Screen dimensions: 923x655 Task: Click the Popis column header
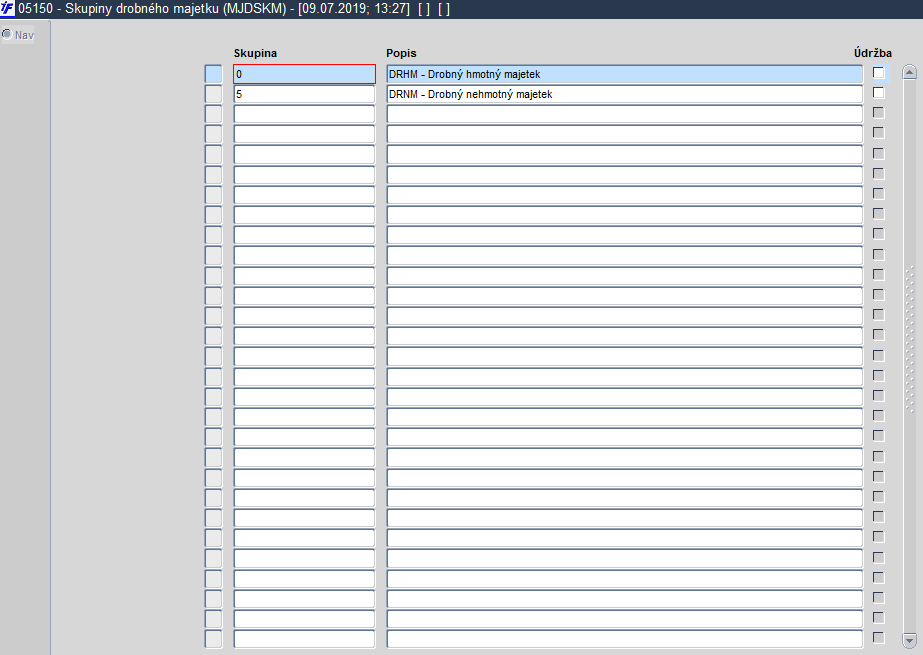coord(401,53)
